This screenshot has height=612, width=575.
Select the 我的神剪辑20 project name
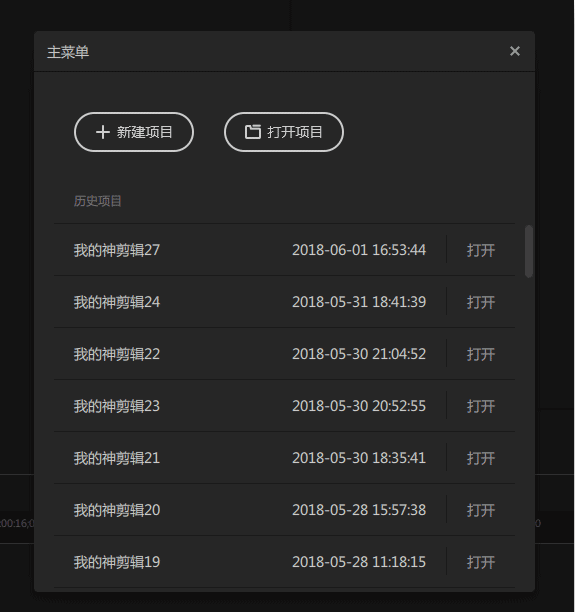click(117, 510)
